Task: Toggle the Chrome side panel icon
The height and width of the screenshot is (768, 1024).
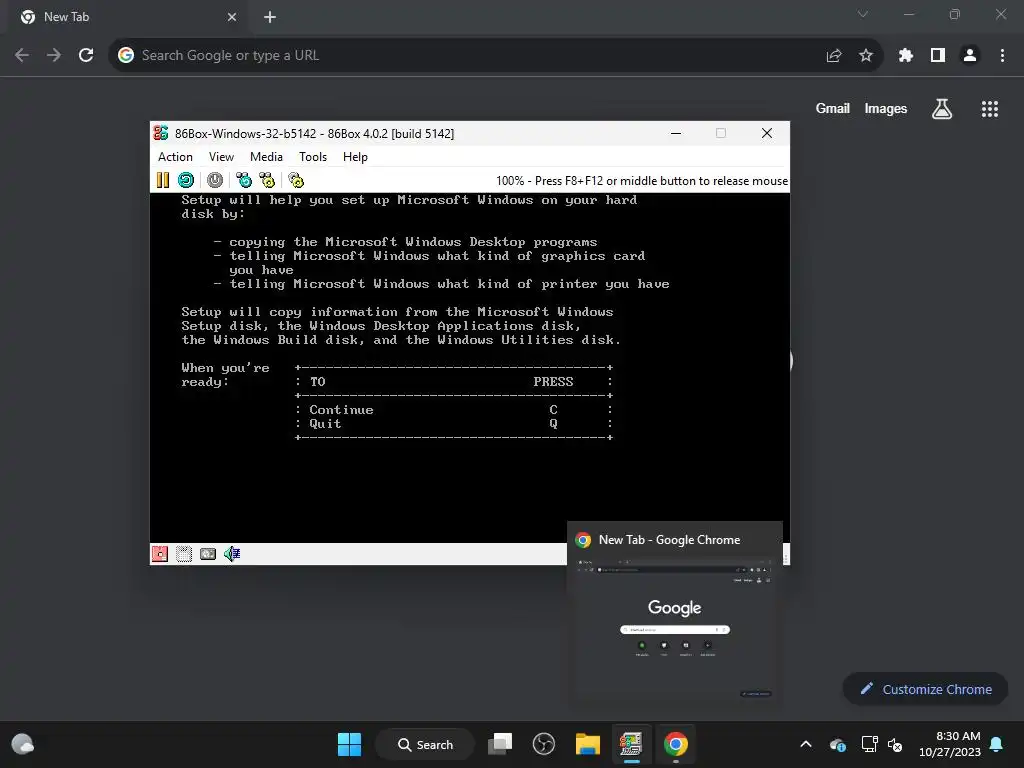Action: pyautogui.click(x=938, y=56)
